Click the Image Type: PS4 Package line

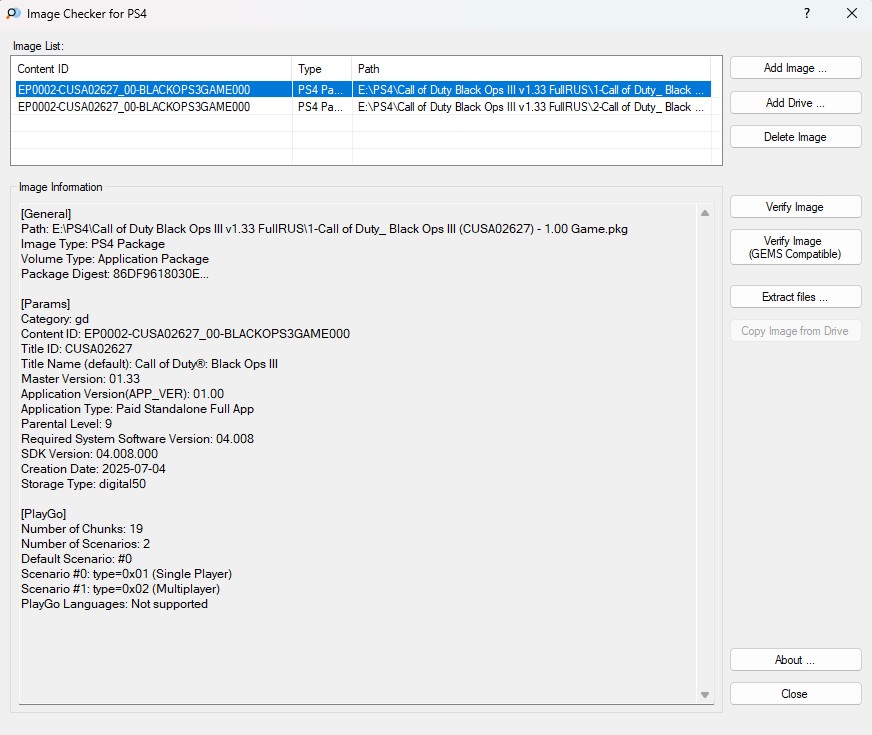pyautogui.click(x=93, y=244)
